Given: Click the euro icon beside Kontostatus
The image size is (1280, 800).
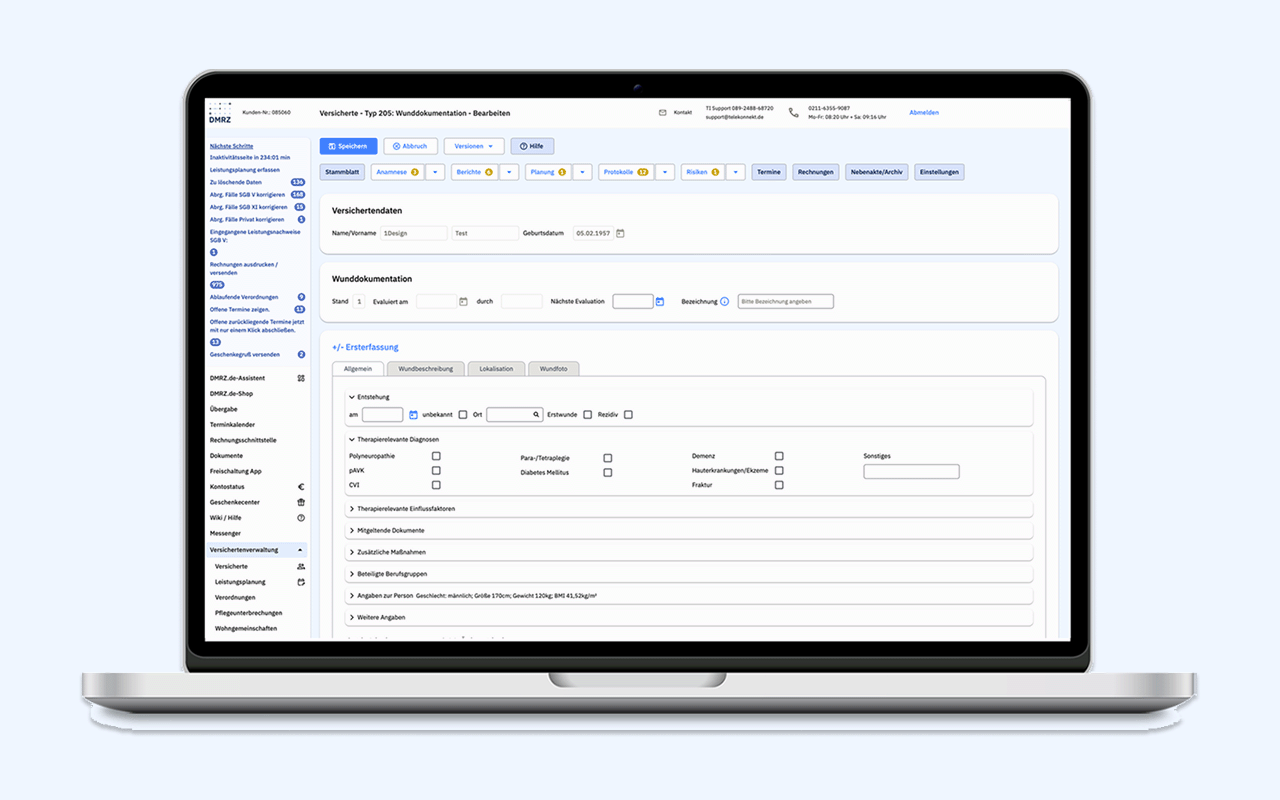Looking at the screenshot, I should click(x=301, y=487).
